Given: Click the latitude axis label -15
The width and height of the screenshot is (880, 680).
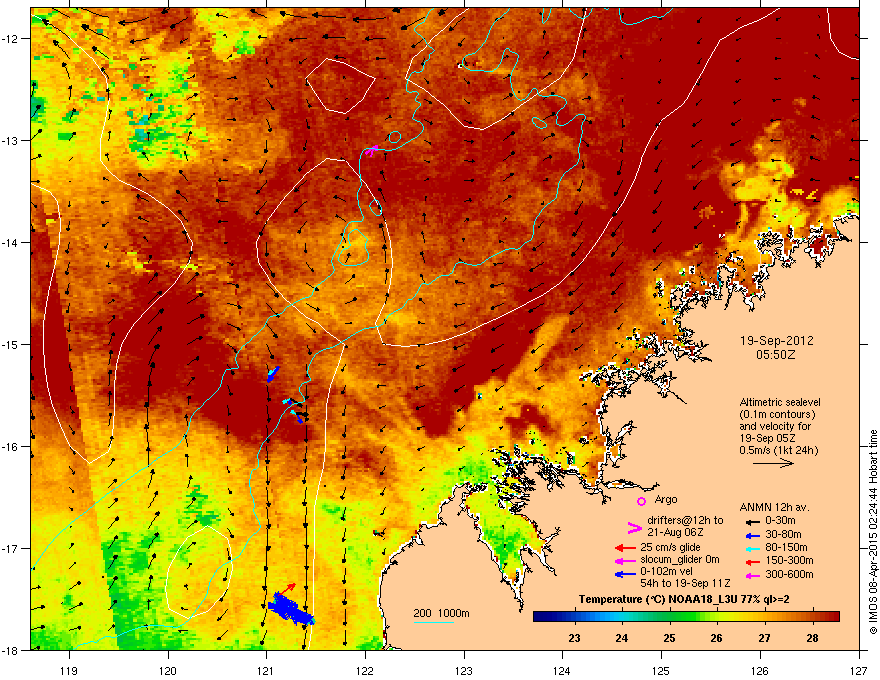Looking at the screenshot, I should tap(10, 344).
